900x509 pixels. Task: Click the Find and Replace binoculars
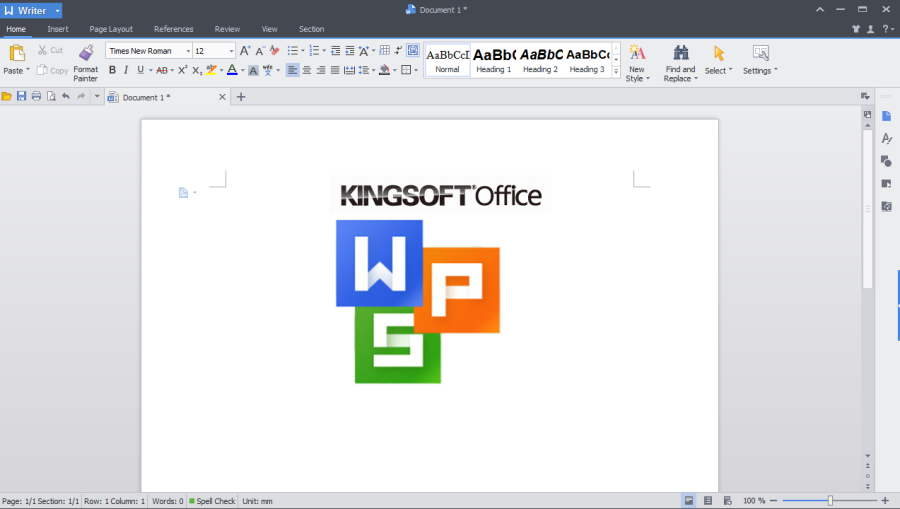680,53
